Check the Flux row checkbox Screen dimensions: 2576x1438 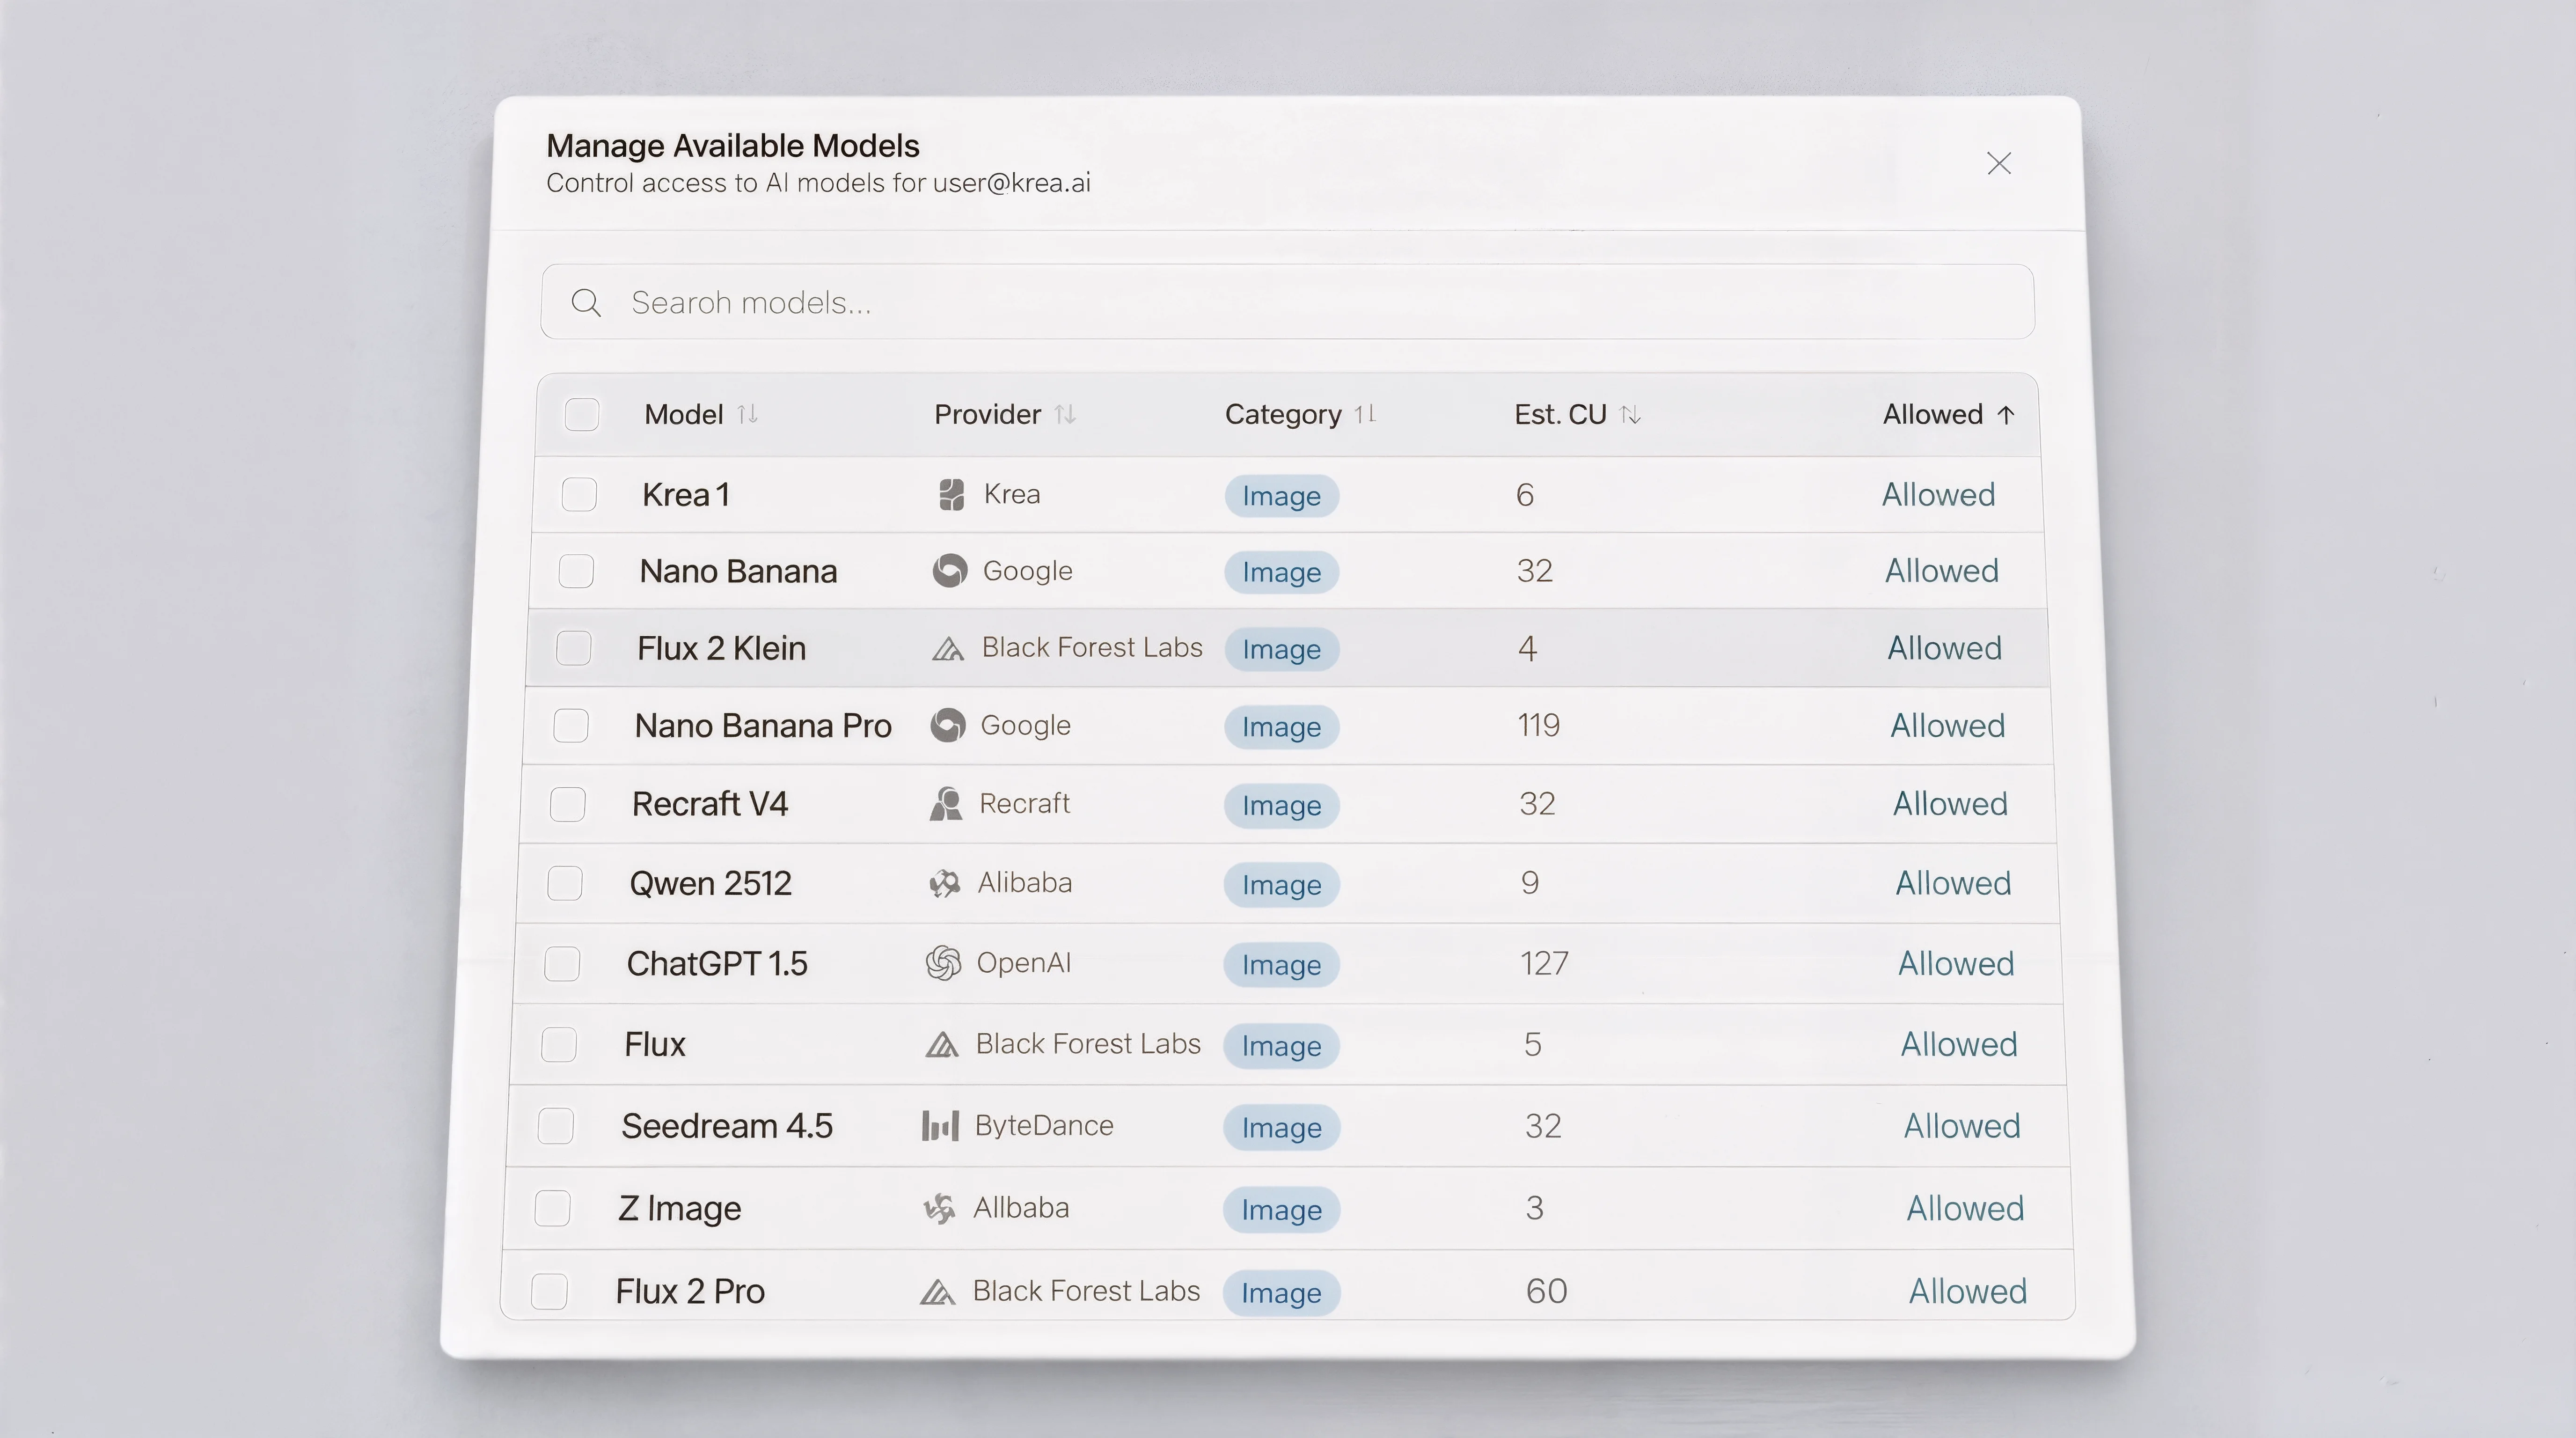point(559,1045)
